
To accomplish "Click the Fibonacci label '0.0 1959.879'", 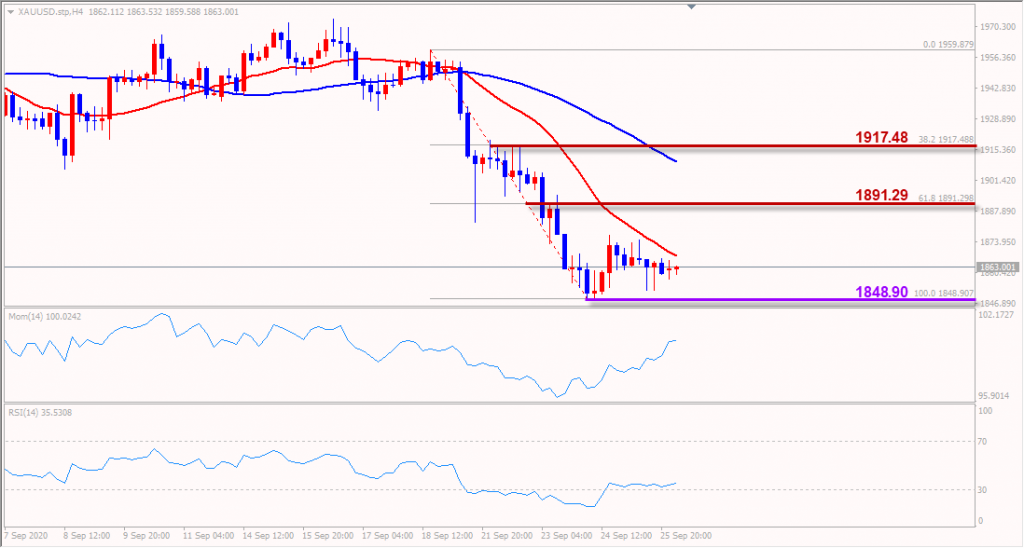I will point(948,44).
